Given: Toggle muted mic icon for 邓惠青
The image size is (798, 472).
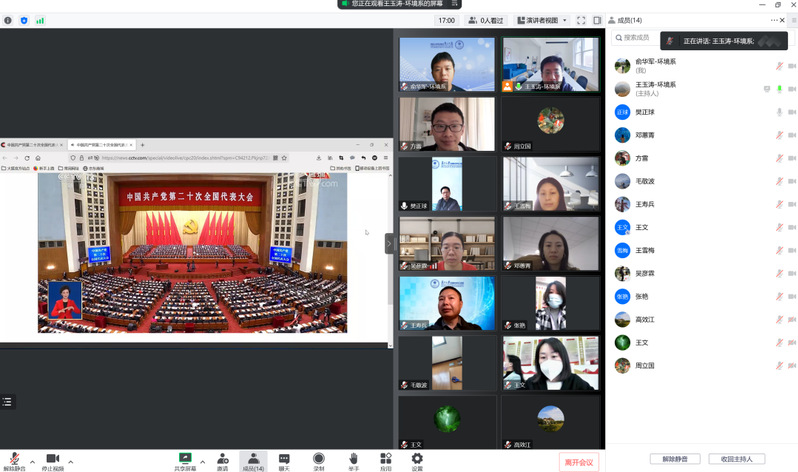Looking at the screenshot, I should tap(779, 135).
